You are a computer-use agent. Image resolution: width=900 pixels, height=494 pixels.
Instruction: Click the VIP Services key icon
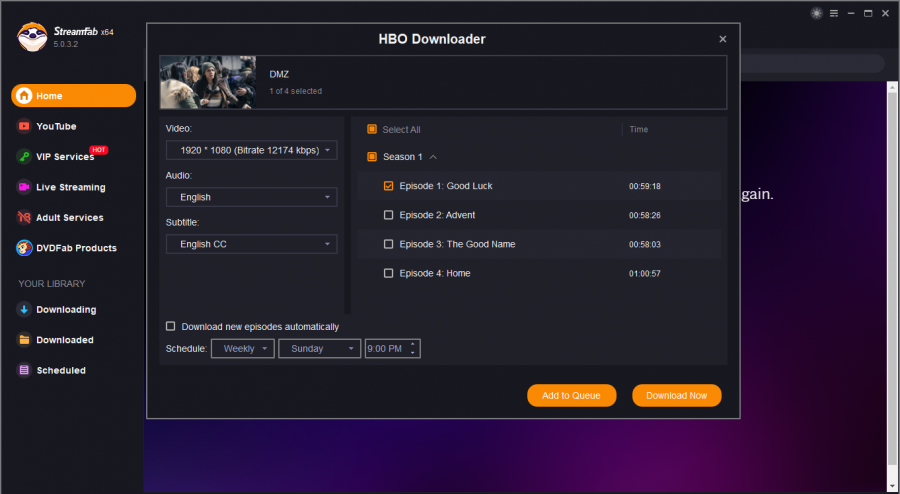24,157
